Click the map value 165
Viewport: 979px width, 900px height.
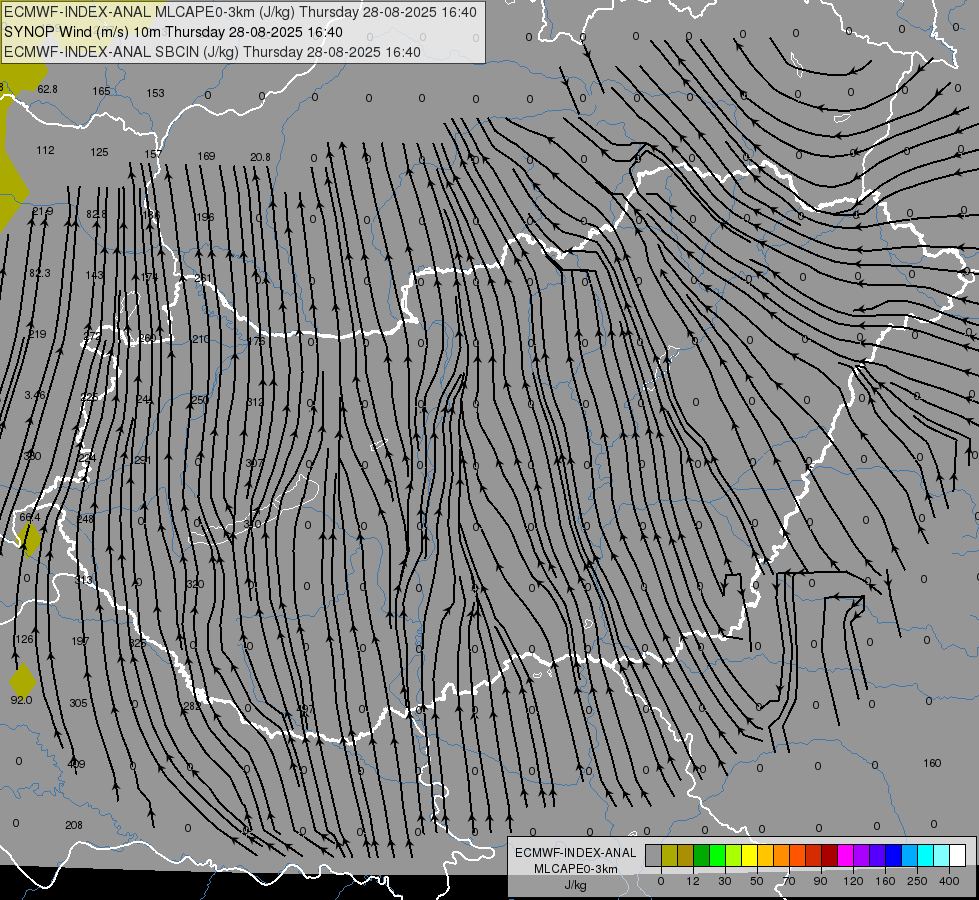point(101,91)
